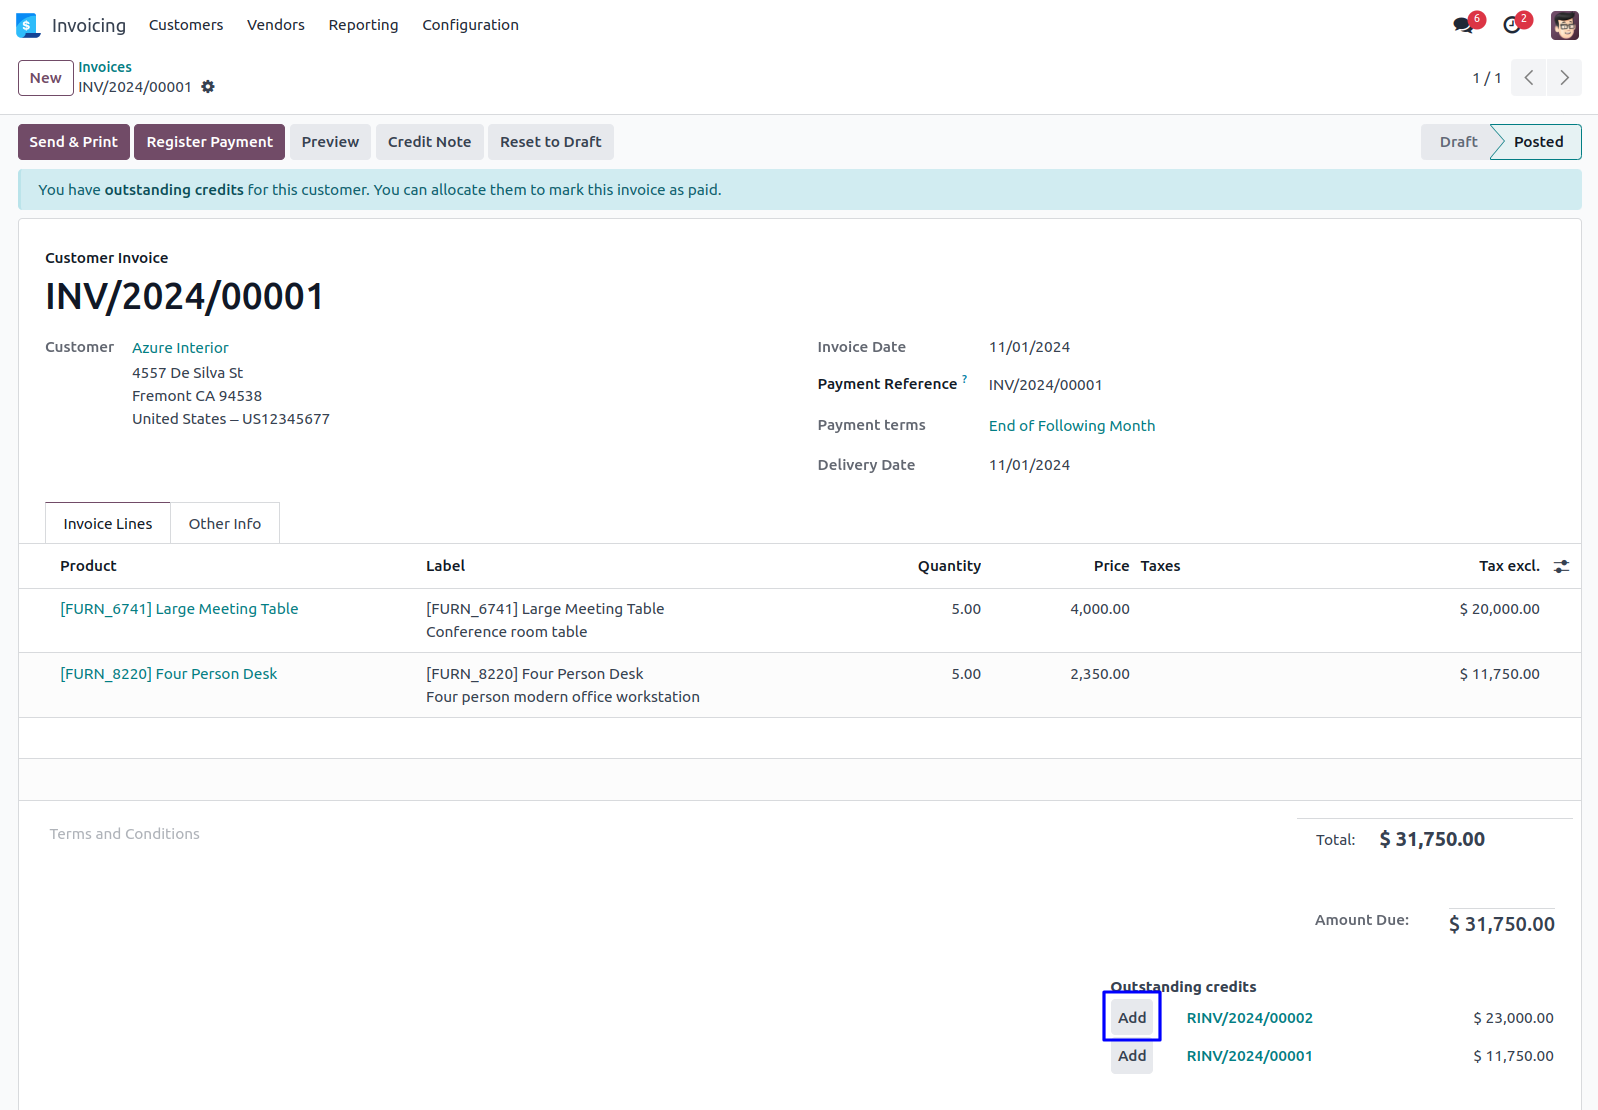Image resolution: width=1598 pixels, height=1110 pixels.
Task: Open the Customers menu
Action: click(186, 25)
